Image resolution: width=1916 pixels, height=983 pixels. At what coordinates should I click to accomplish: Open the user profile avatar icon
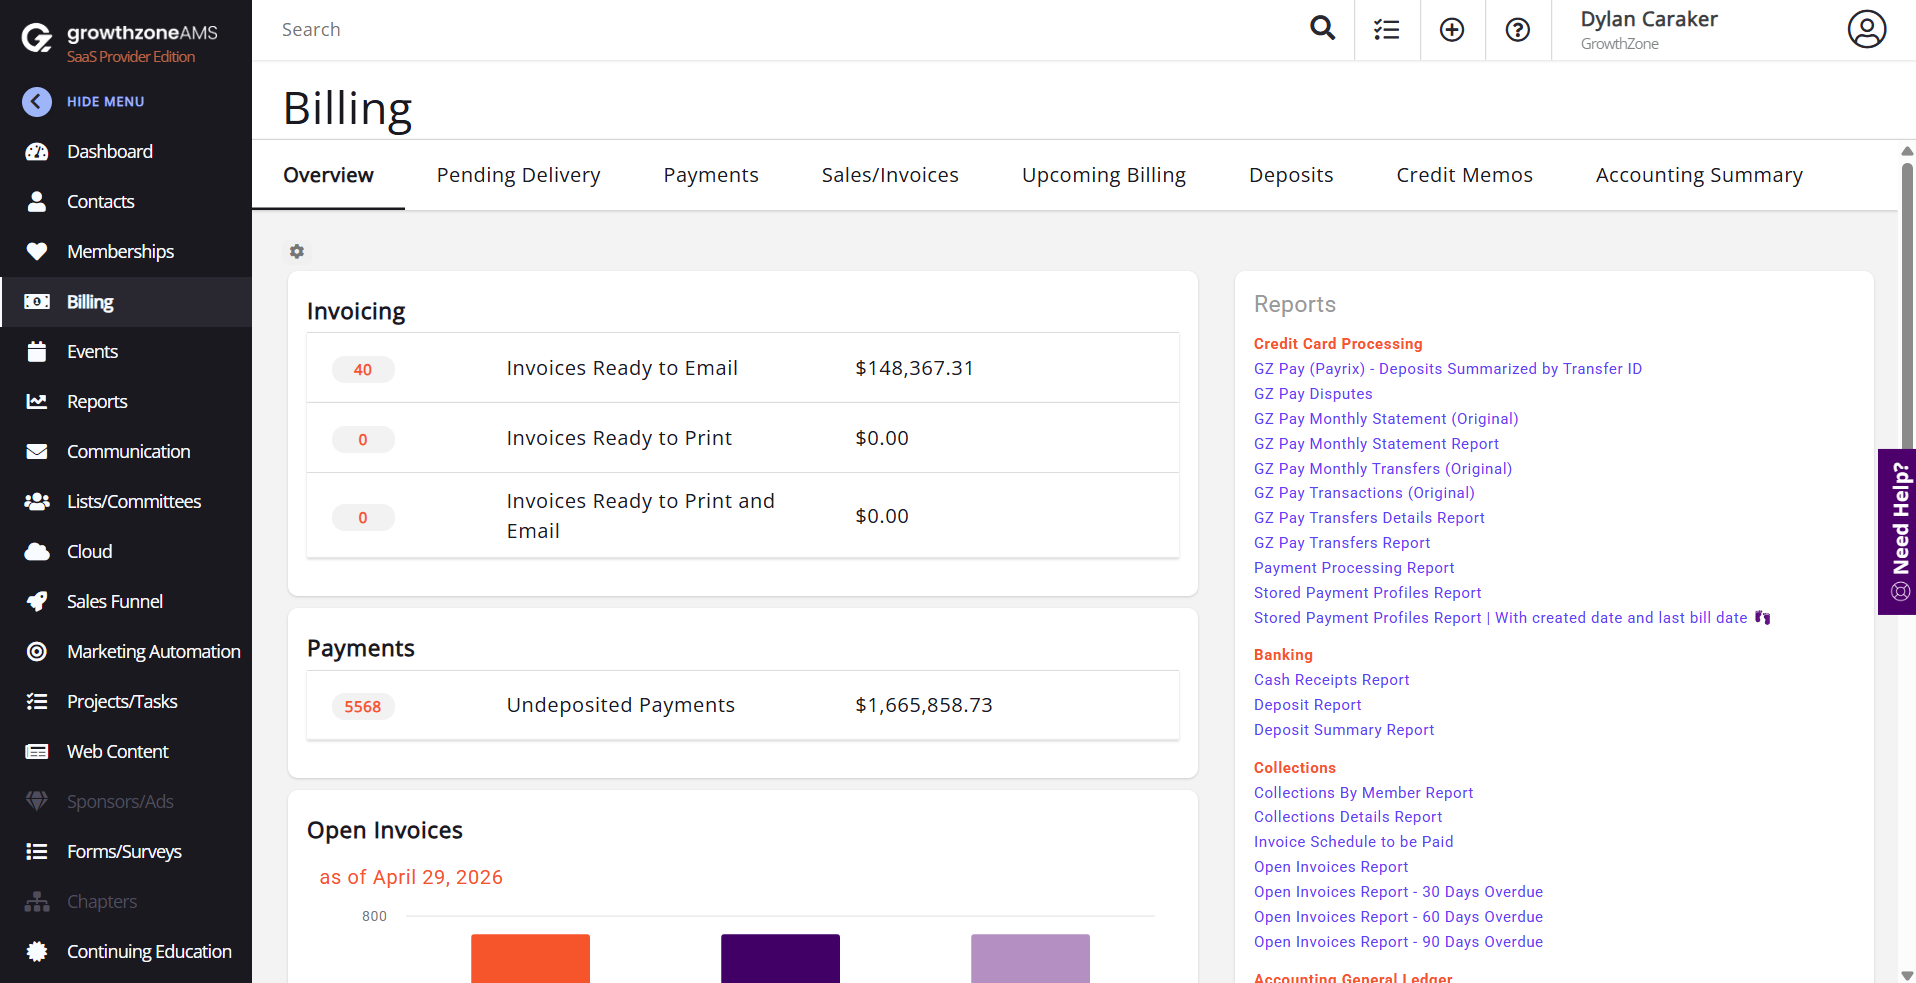click(x=1866, y=30)
